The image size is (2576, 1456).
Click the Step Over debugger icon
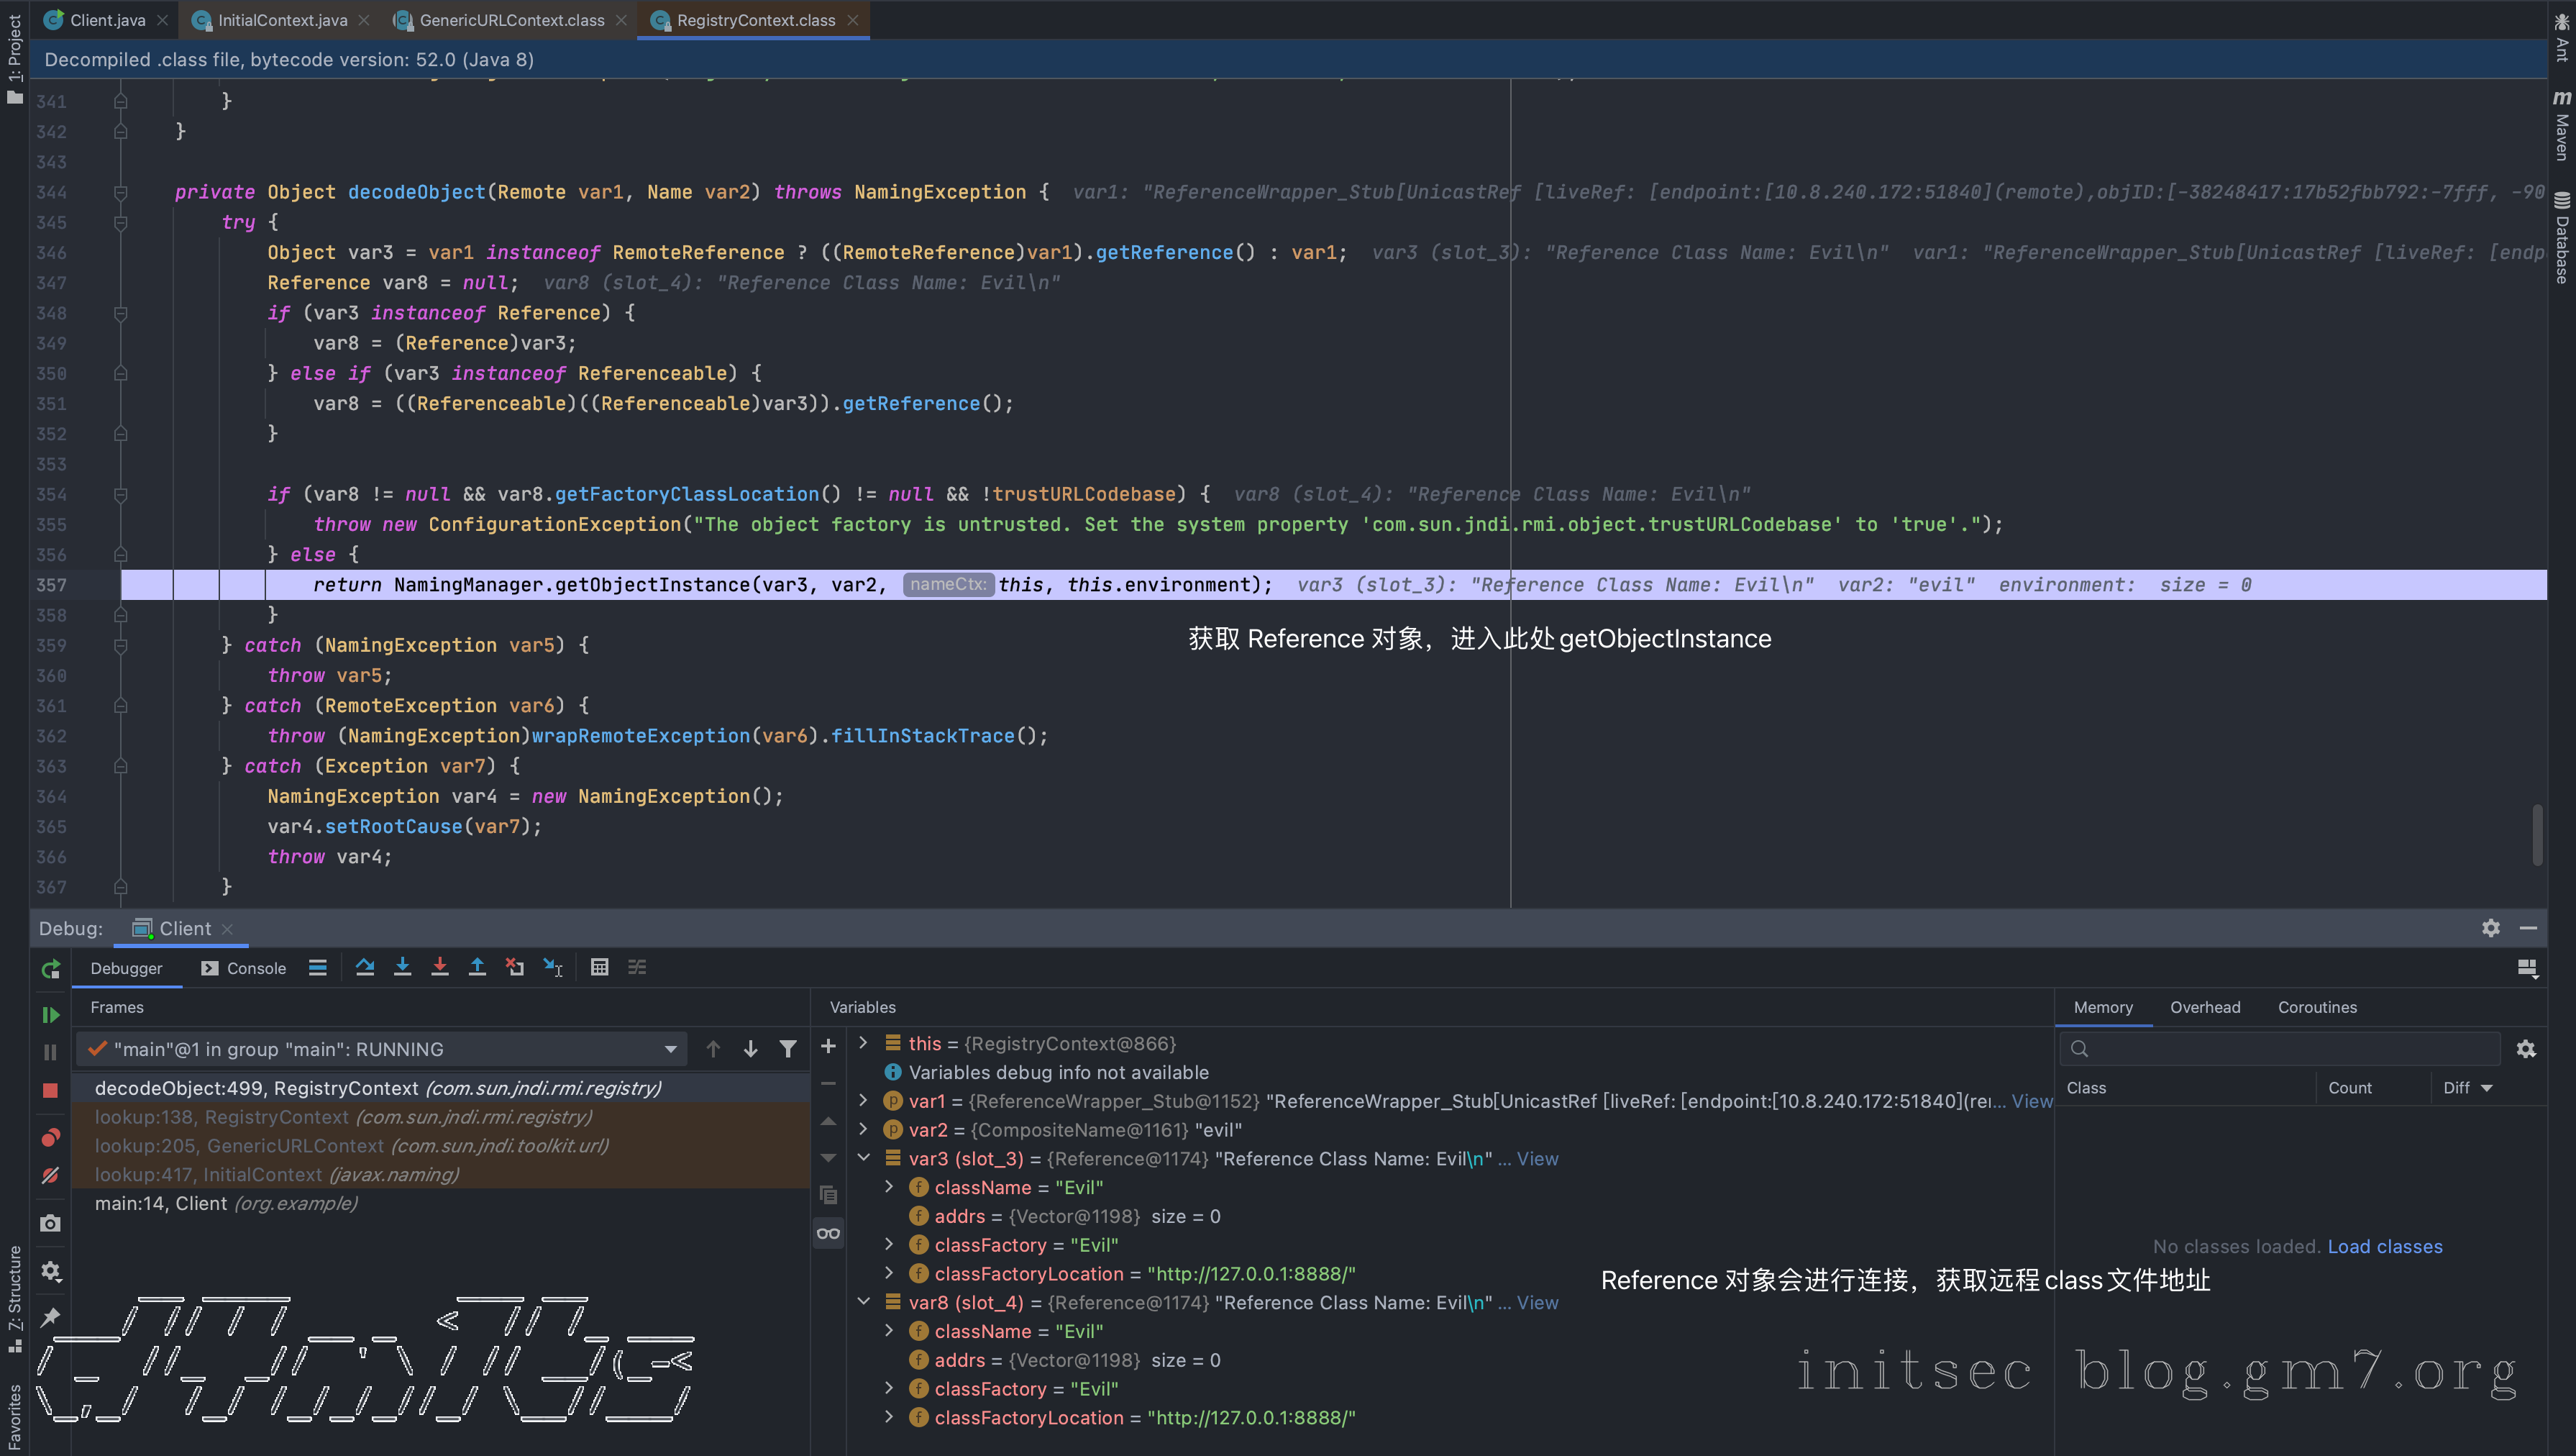tap(365, 967)
